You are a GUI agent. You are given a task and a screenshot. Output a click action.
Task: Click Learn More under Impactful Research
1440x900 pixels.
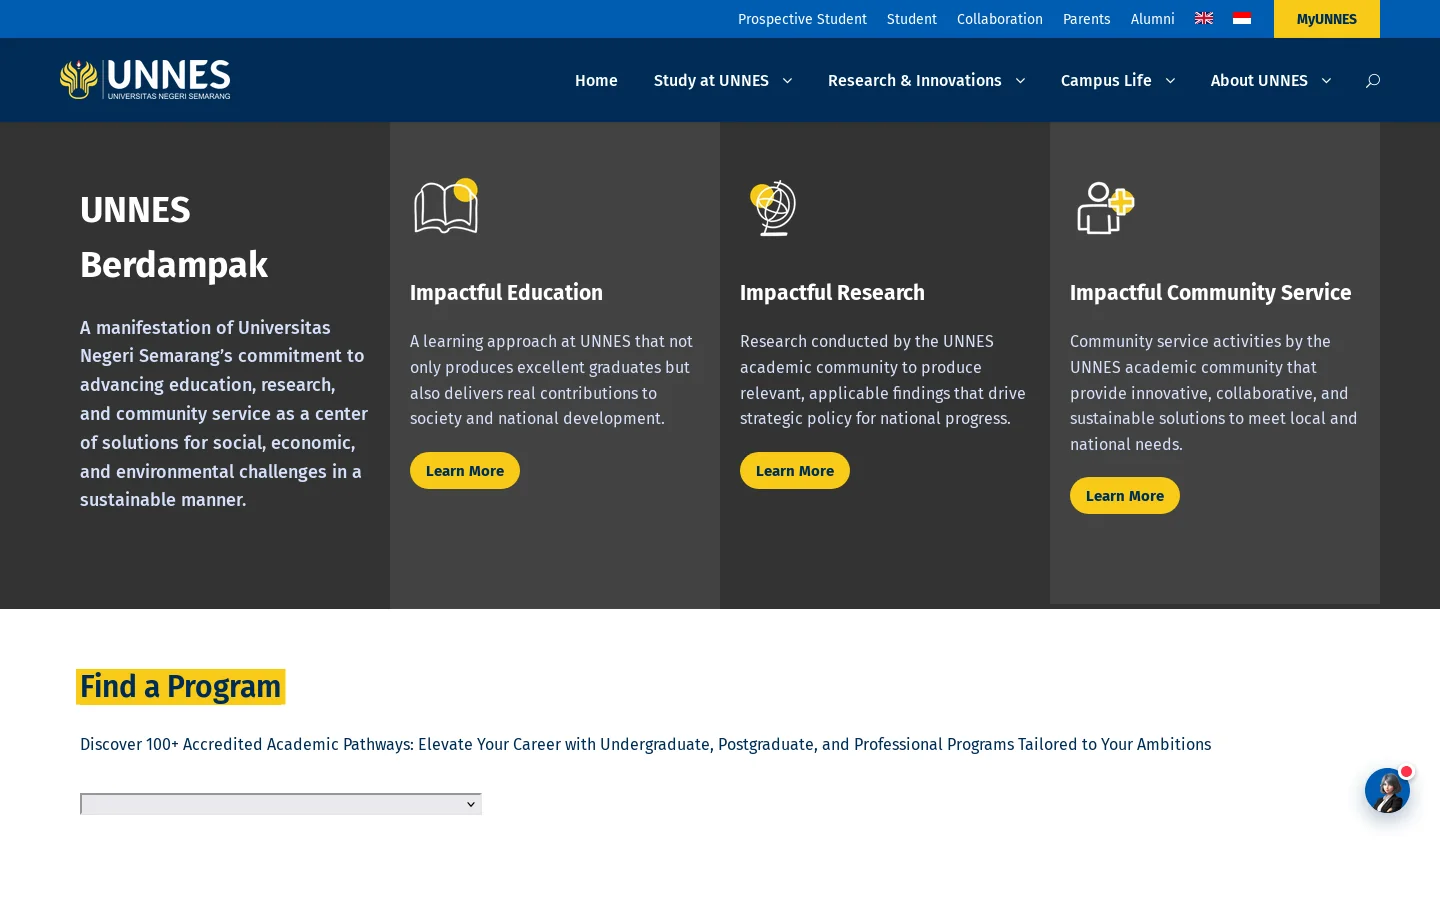(795, 471)
